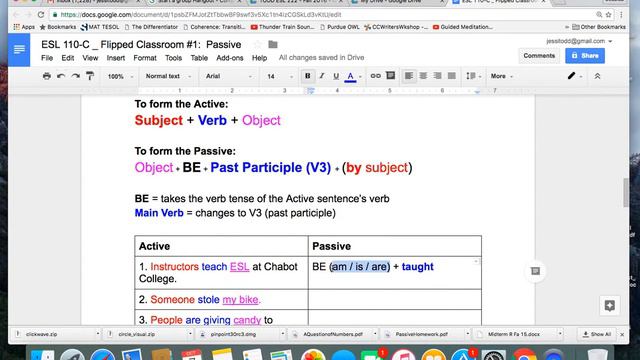Viewport: 640px width, 360px height.
Task: Reload the page in Chrome
Action: 41,15
